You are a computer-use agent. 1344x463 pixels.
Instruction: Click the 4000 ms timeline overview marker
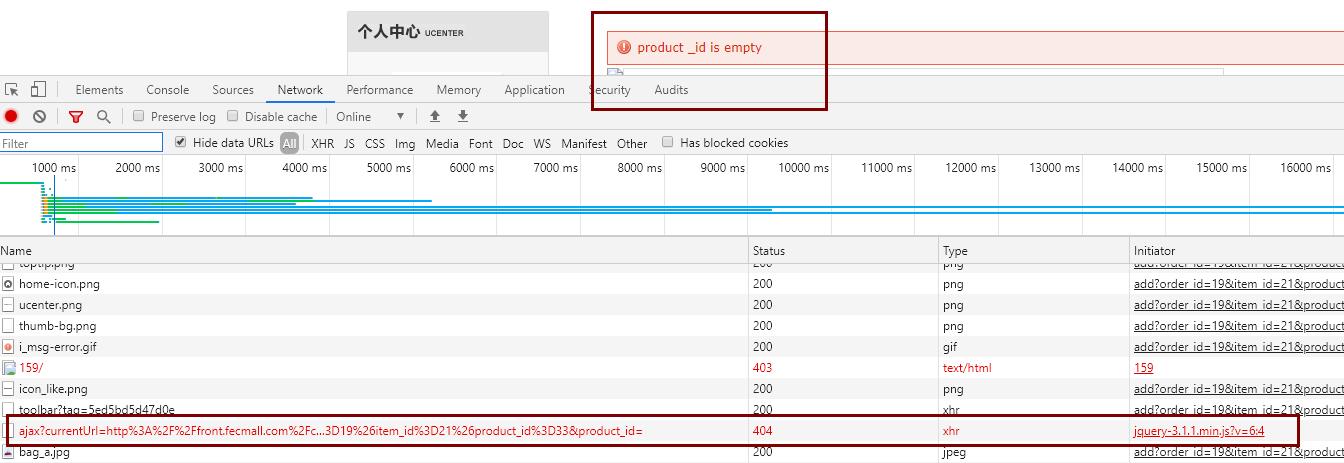[304, 167]
